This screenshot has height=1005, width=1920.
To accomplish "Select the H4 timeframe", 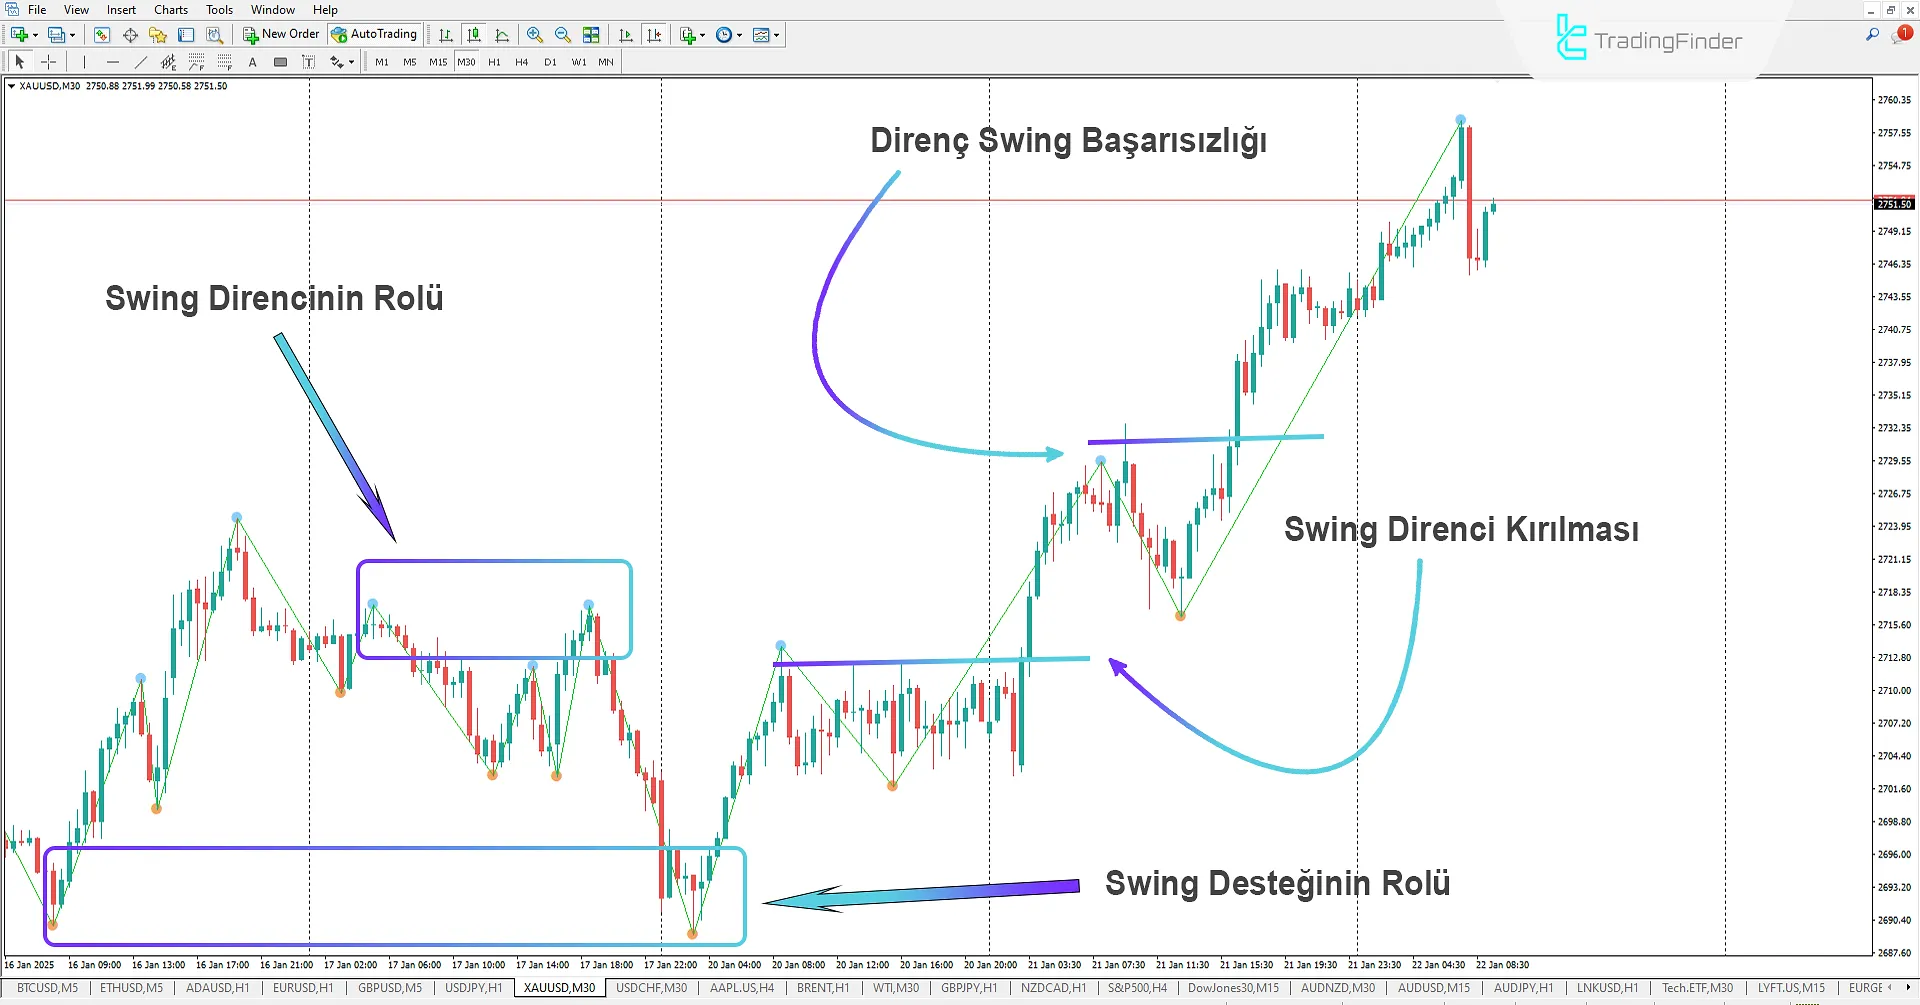I will (x=521, y=61).
